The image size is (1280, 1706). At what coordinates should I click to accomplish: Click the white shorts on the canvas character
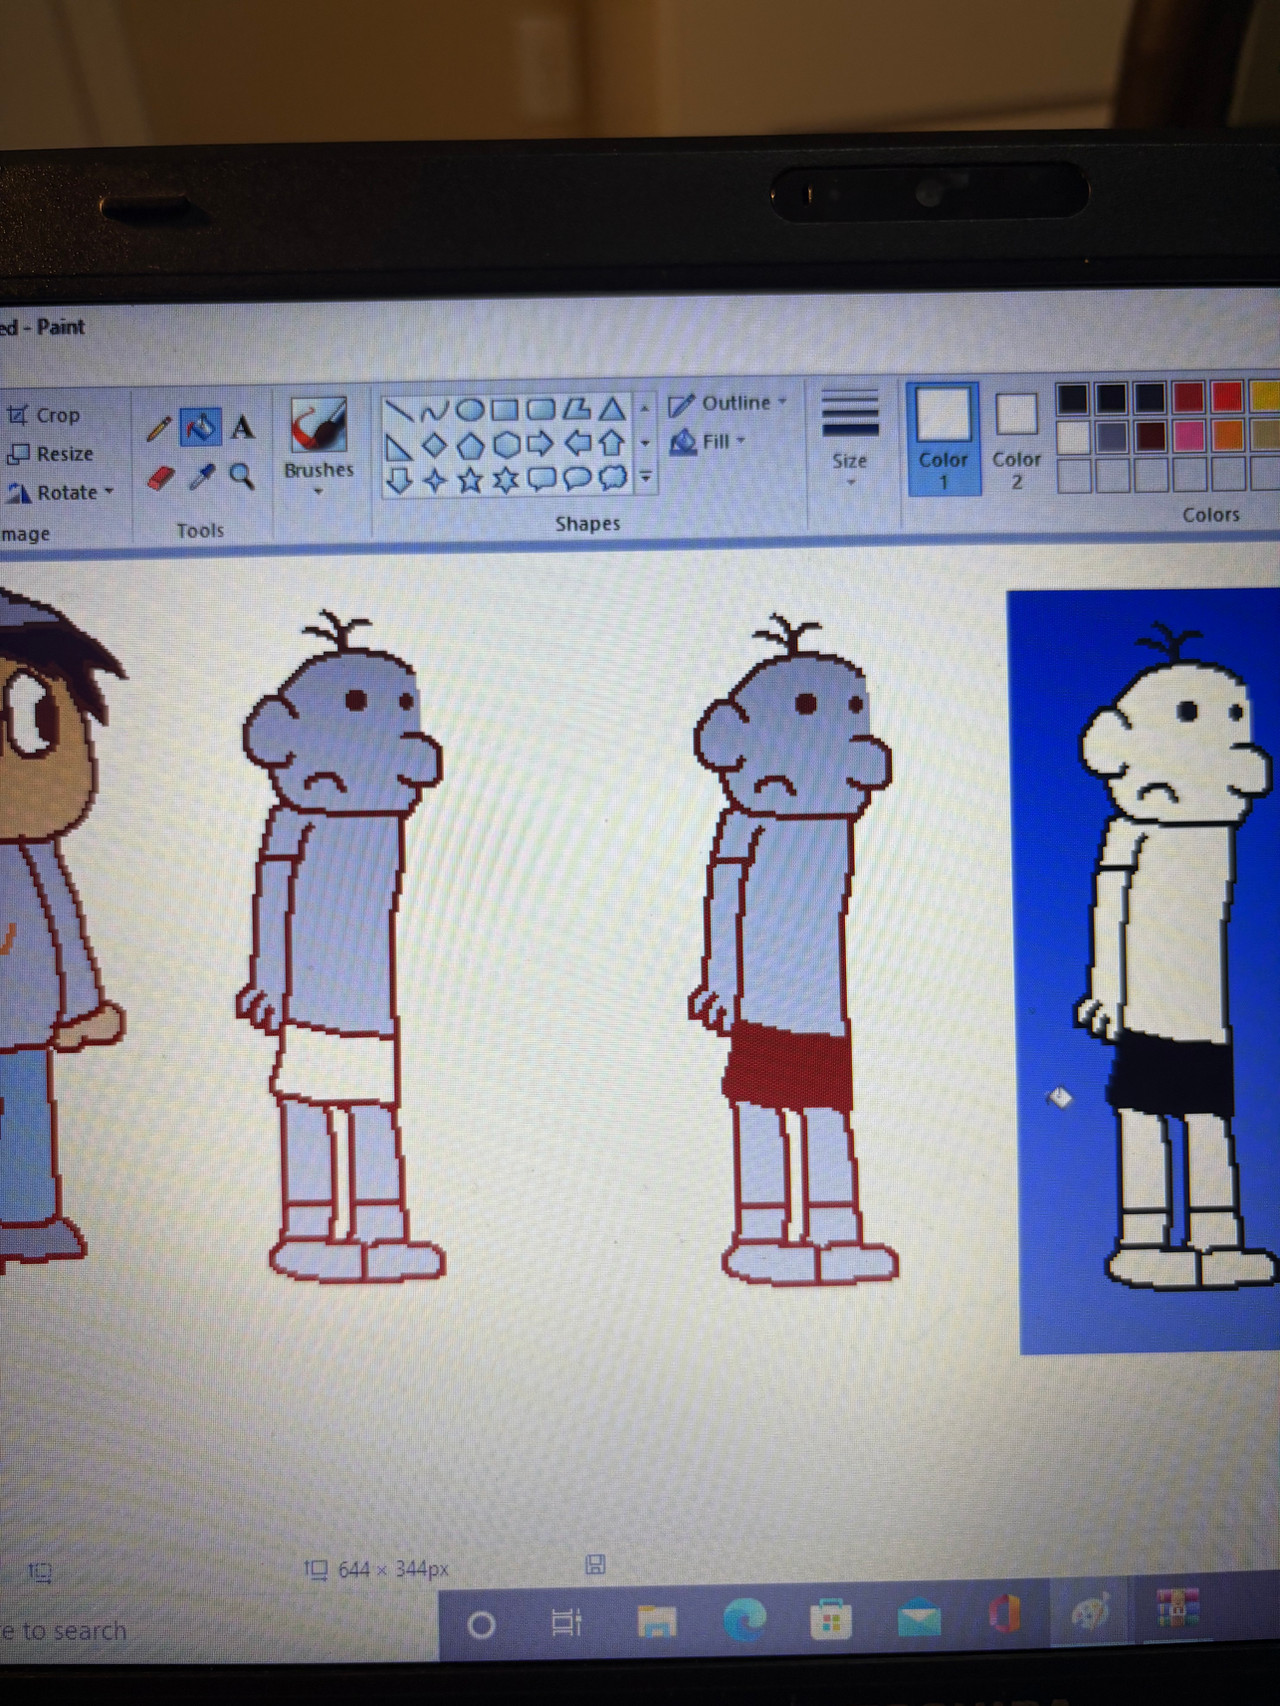pos(335,1064)
